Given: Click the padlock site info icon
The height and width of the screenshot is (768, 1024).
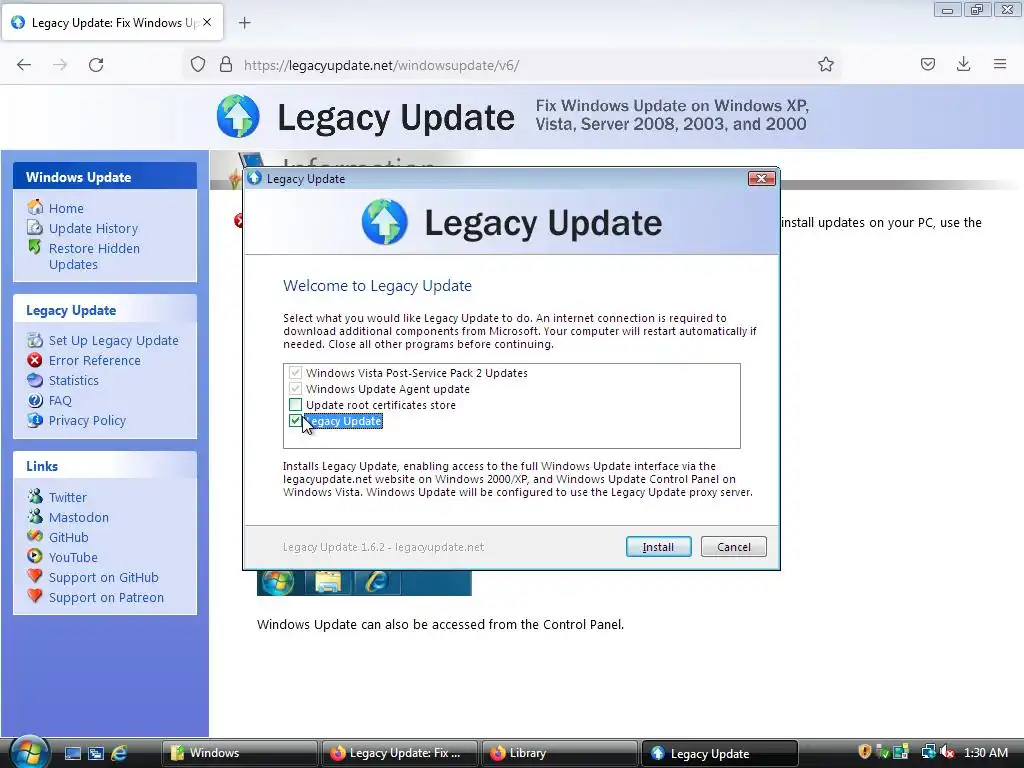Looking at the screenshot, I should (x=226, y=65).
